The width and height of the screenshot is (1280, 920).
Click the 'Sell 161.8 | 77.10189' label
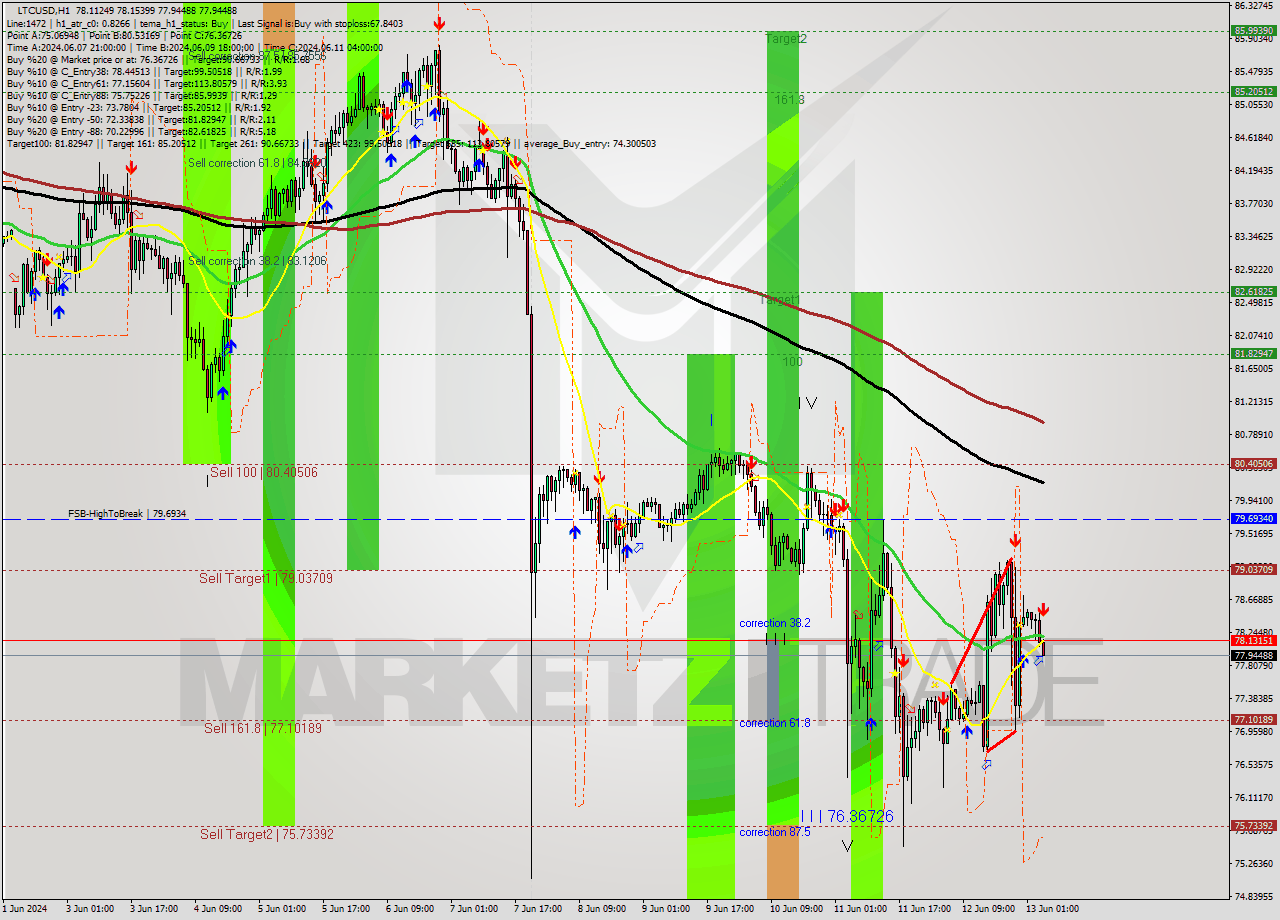(x=263, y=729)
